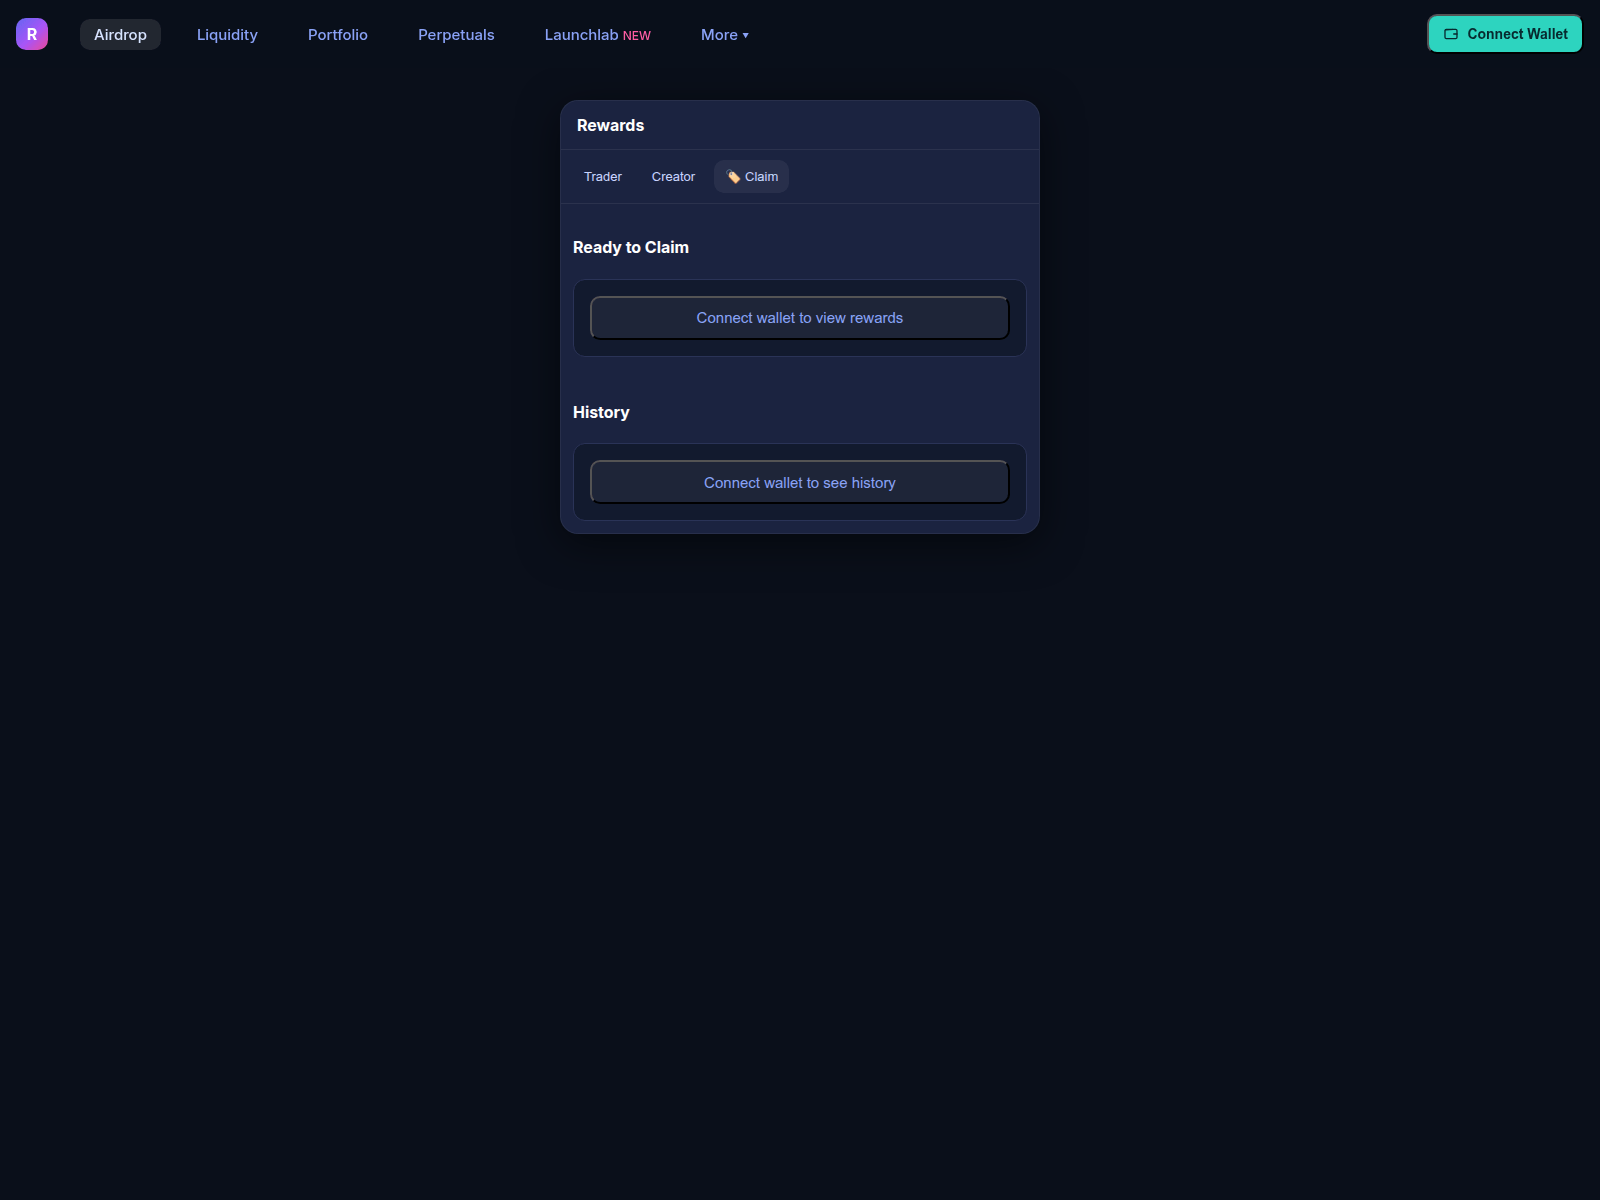Screen dimensions: 1600x1200
Task: Switch to the Trader tab
Action: click(x=602, y=176)
